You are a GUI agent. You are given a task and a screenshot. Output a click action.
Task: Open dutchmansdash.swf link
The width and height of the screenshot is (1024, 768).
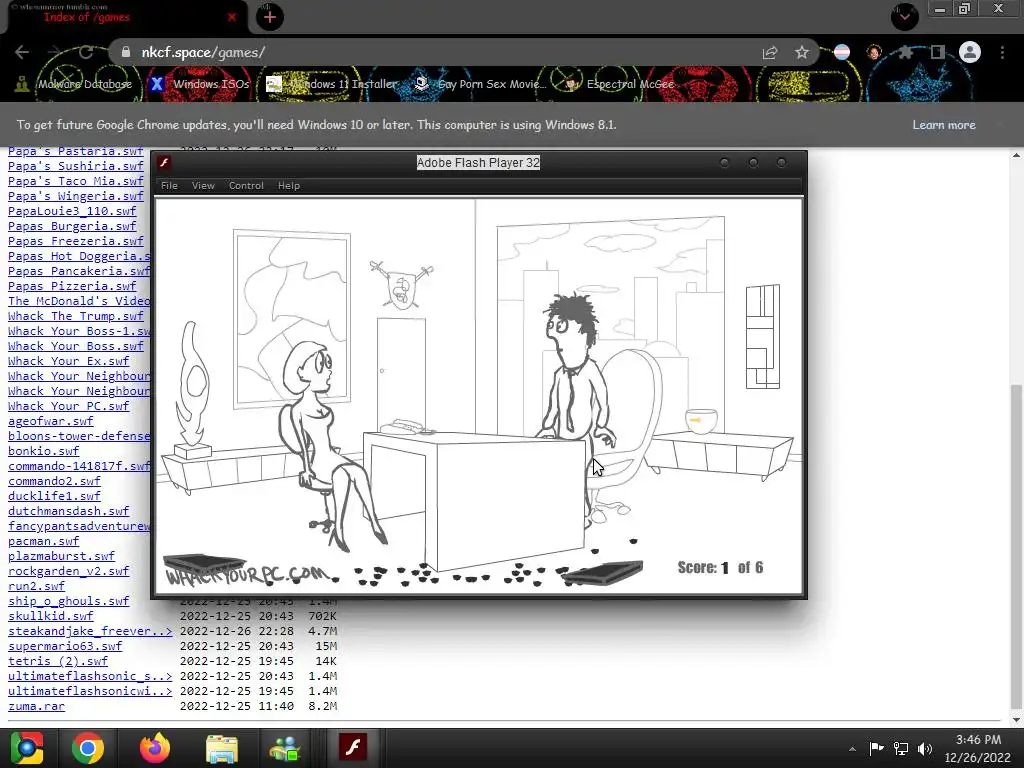click(69, 511)
